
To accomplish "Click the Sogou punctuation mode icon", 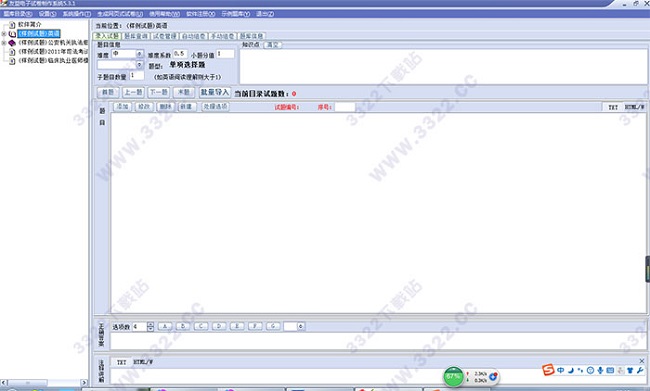I will 580,370.
